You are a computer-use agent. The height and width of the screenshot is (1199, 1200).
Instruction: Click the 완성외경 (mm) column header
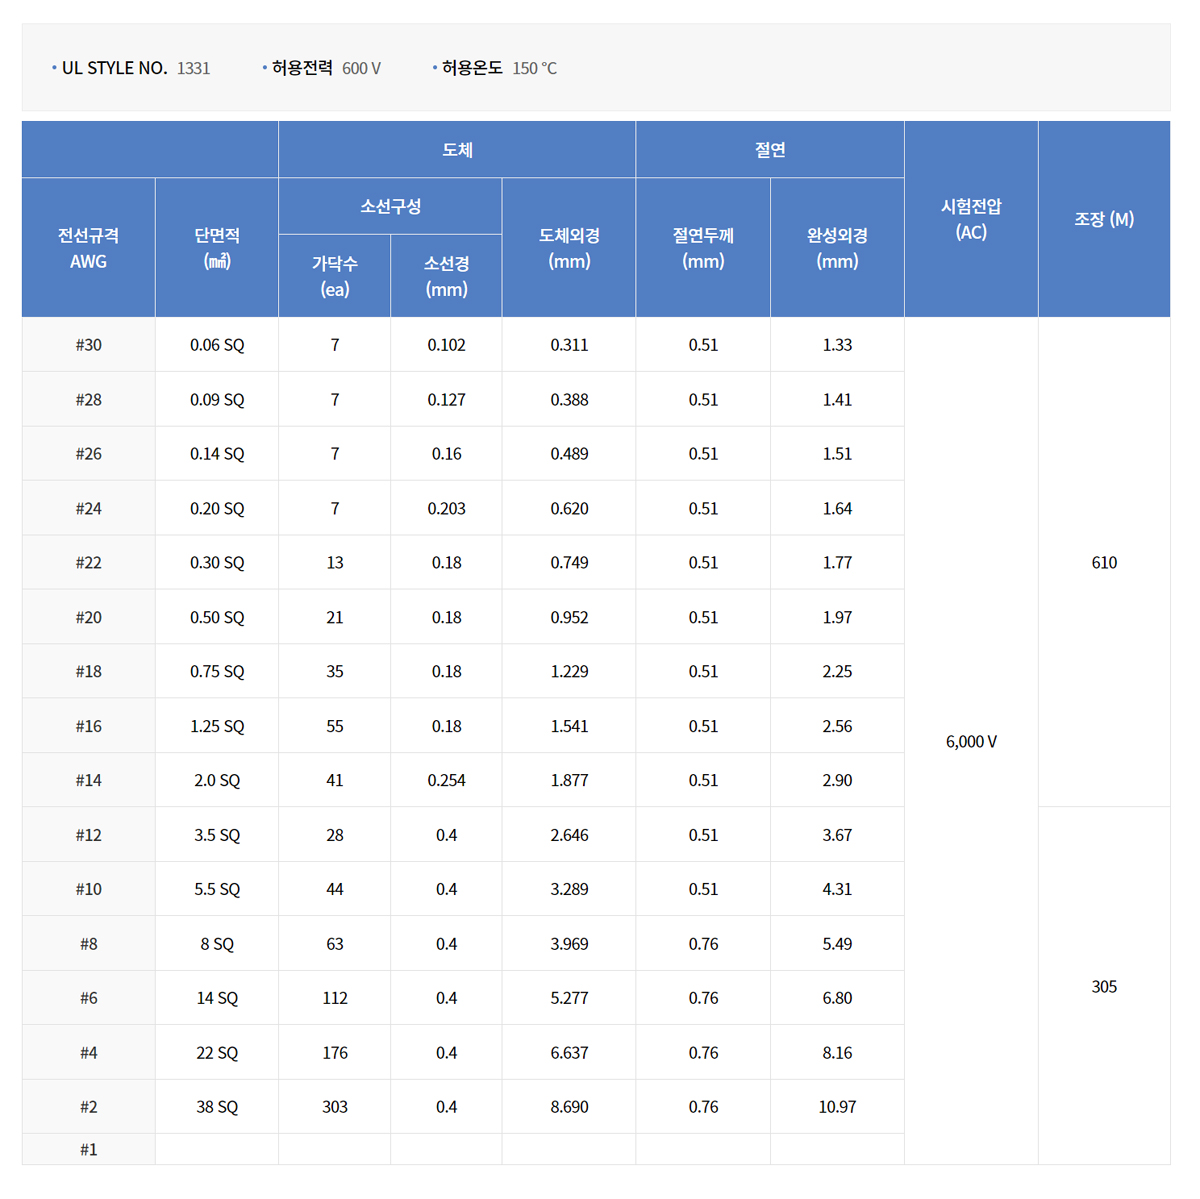pos(837,248)
